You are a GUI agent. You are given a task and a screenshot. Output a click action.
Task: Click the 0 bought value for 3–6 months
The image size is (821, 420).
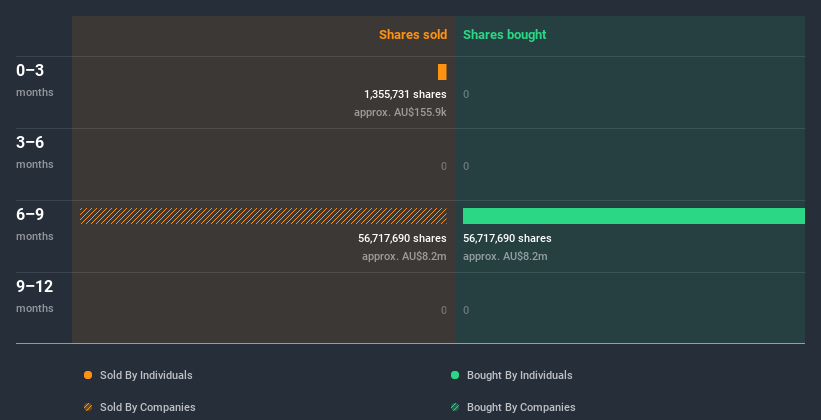coord(466,167)
